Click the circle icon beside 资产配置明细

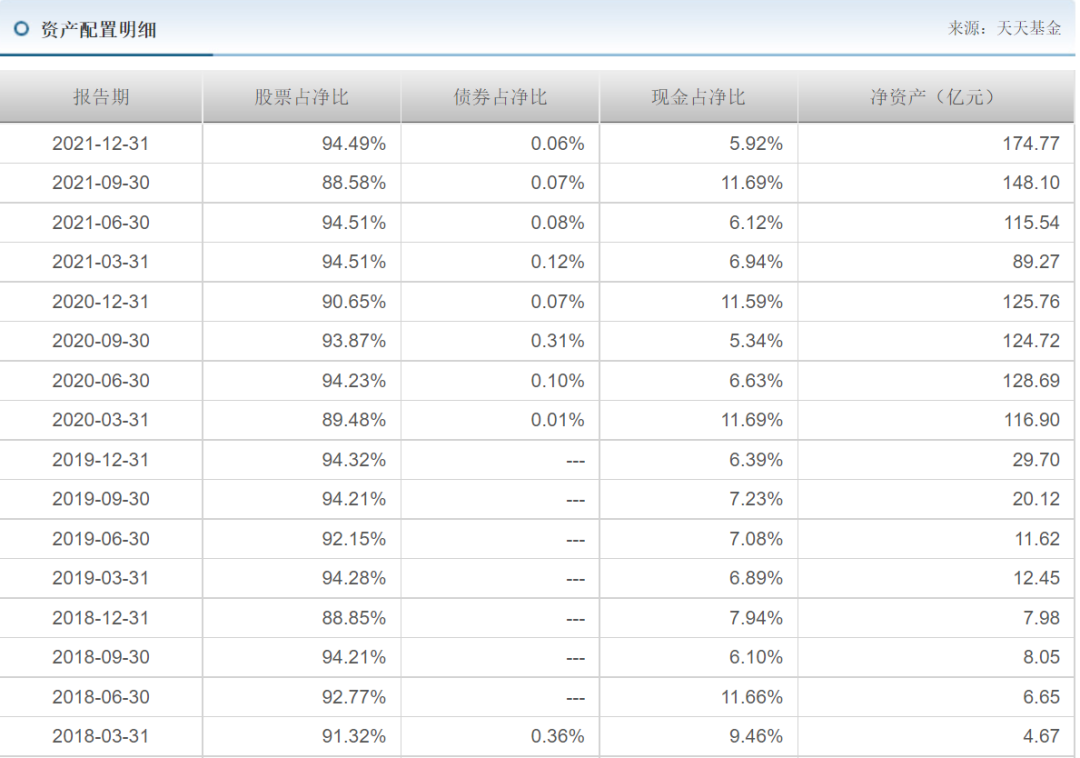click(x=21, y=29)
